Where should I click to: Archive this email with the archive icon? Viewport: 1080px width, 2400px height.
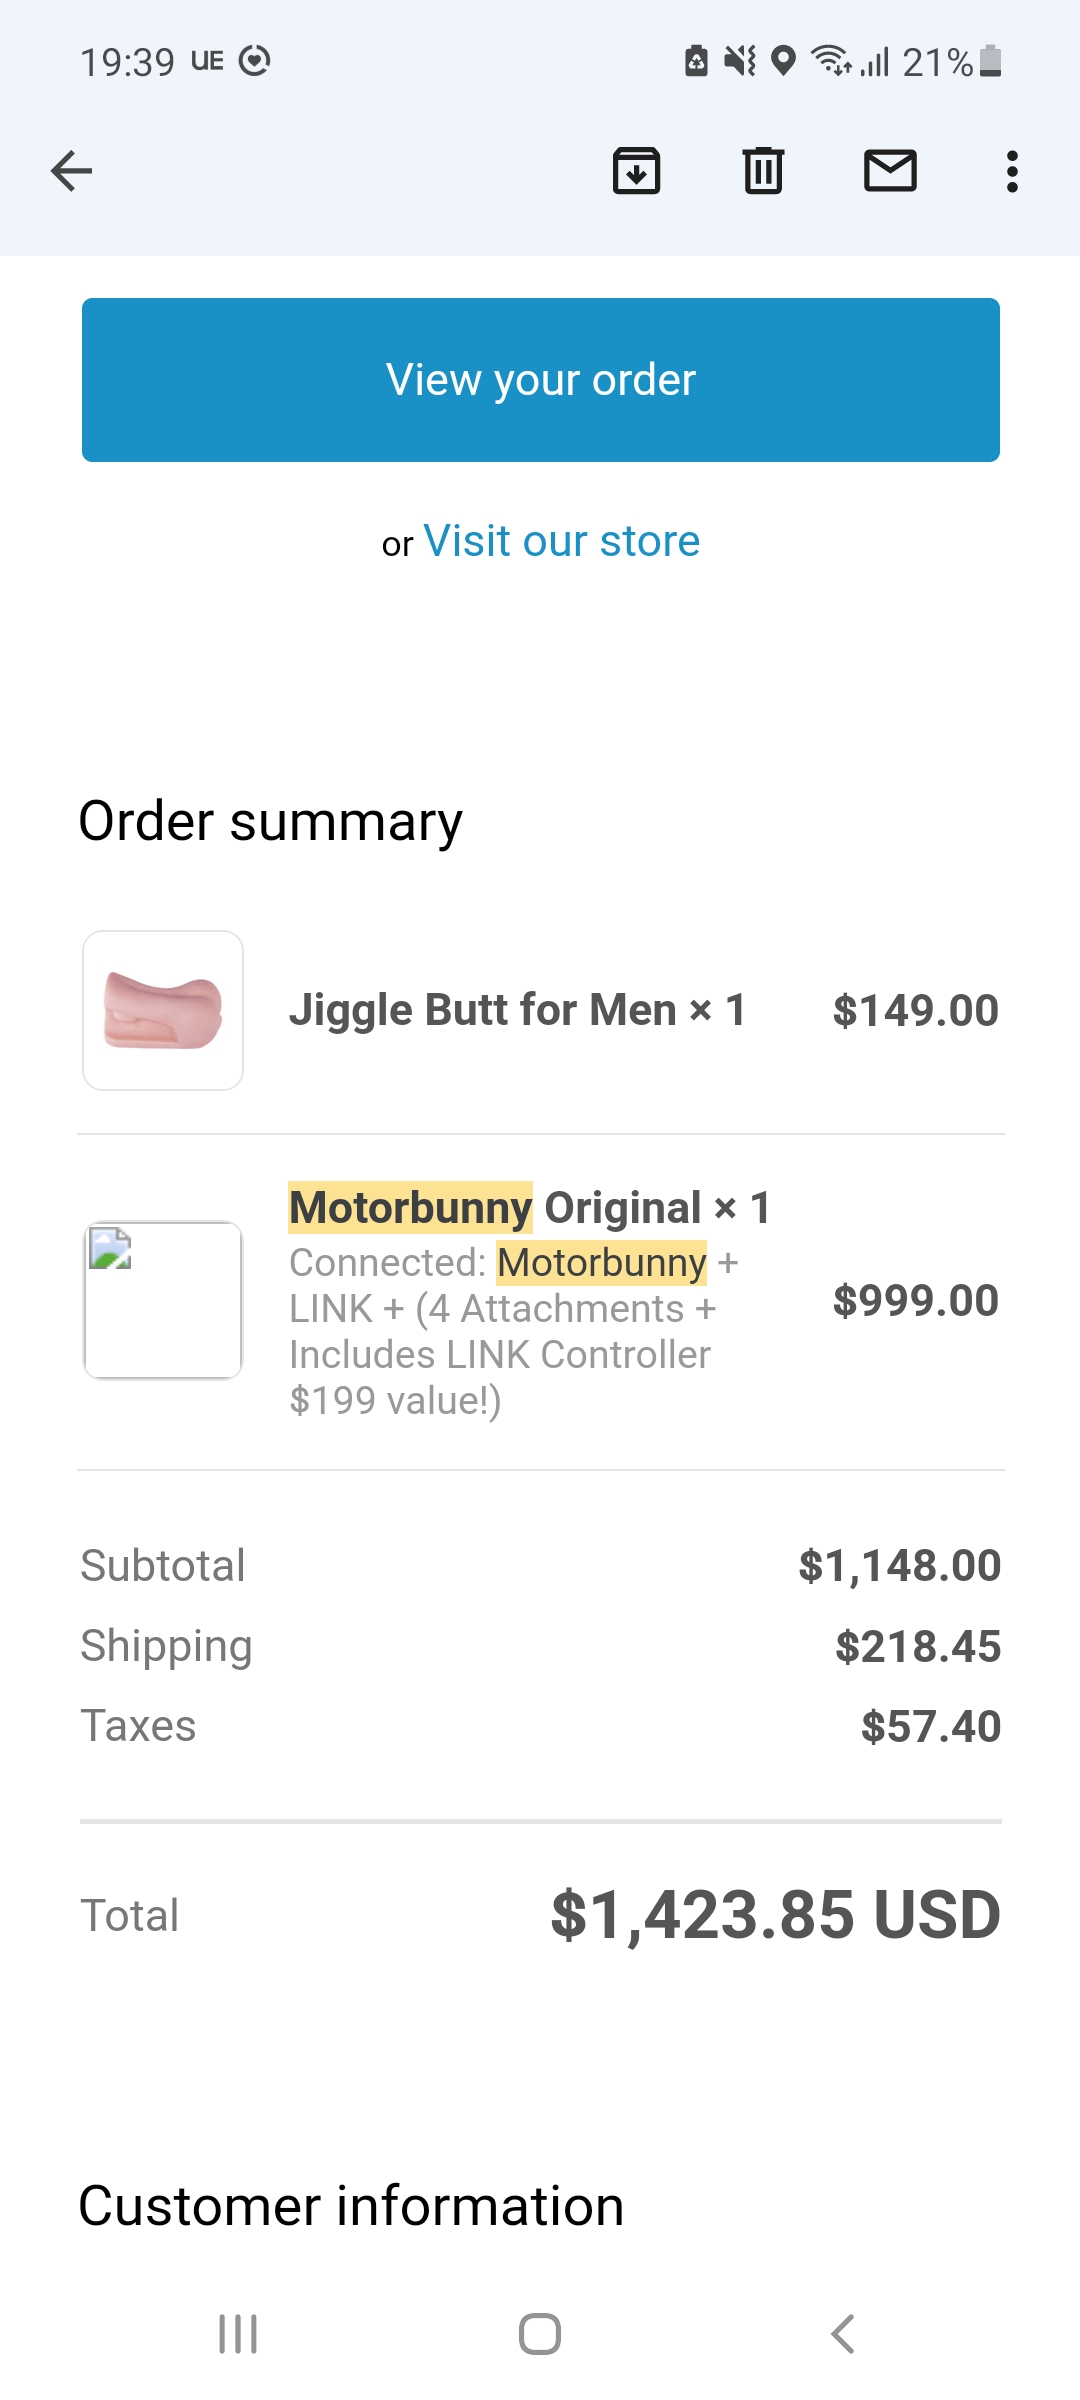(x=636, y=171)
